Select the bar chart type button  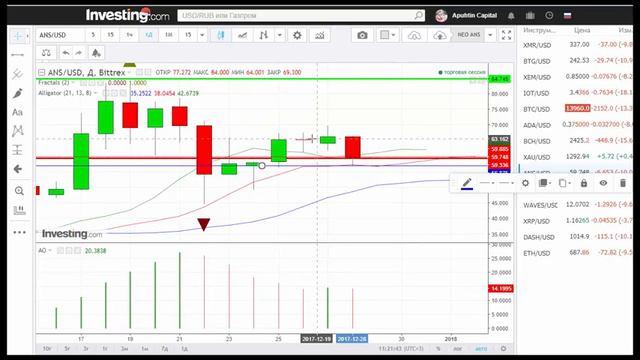coord(264,36)
